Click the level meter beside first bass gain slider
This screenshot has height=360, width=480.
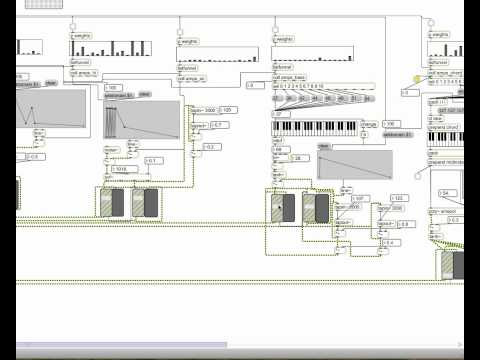click(289, 208)
